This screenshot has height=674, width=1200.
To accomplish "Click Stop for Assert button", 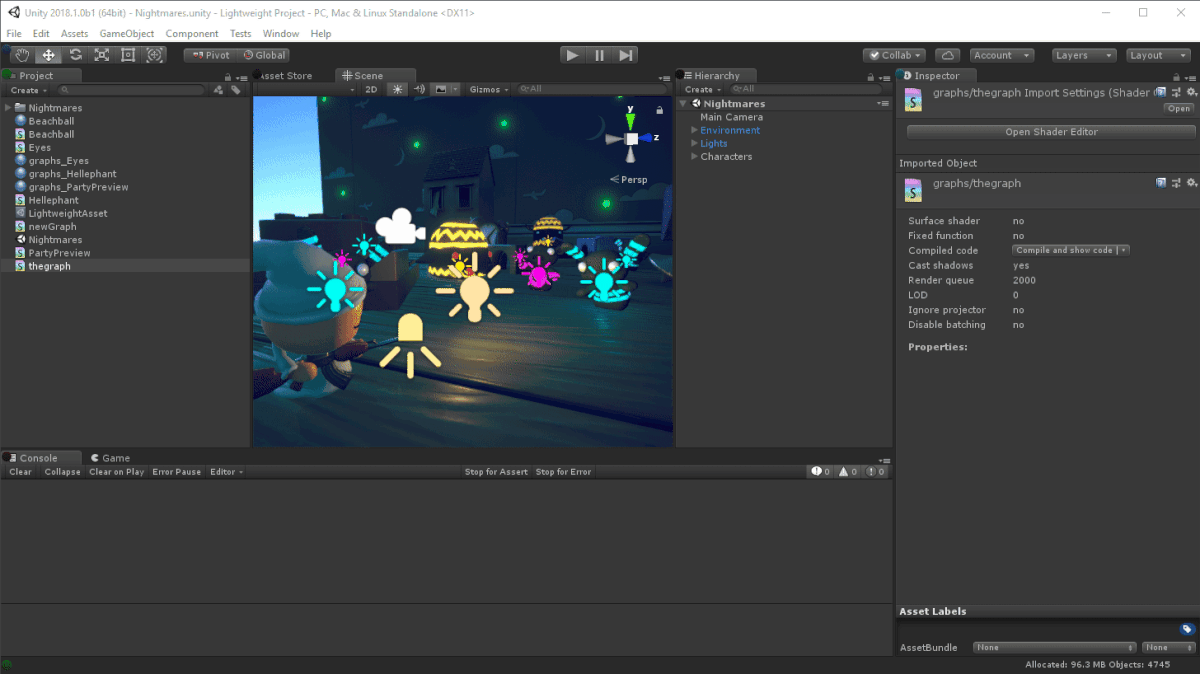I will click(496, 472).
